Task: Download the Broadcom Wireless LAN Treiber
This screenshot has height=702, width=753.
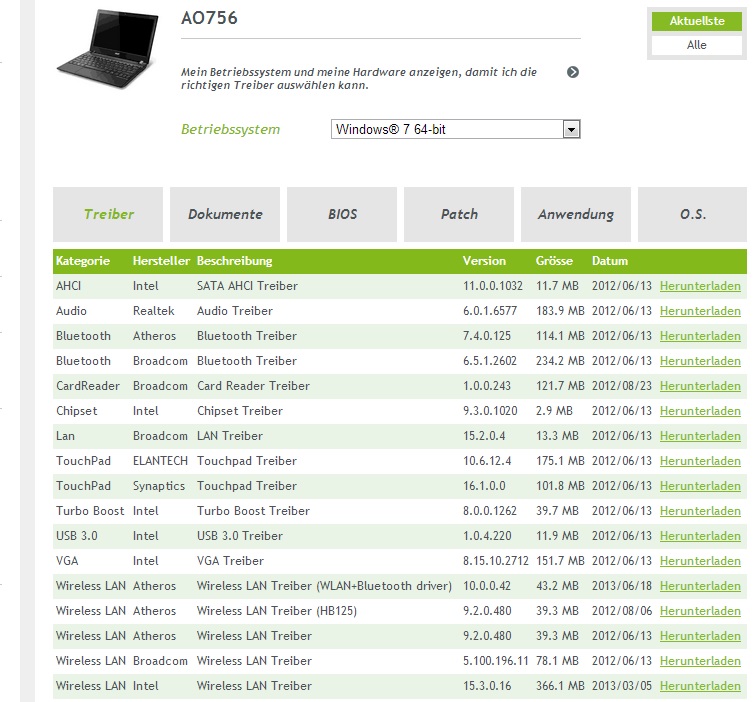Action: 700,661
